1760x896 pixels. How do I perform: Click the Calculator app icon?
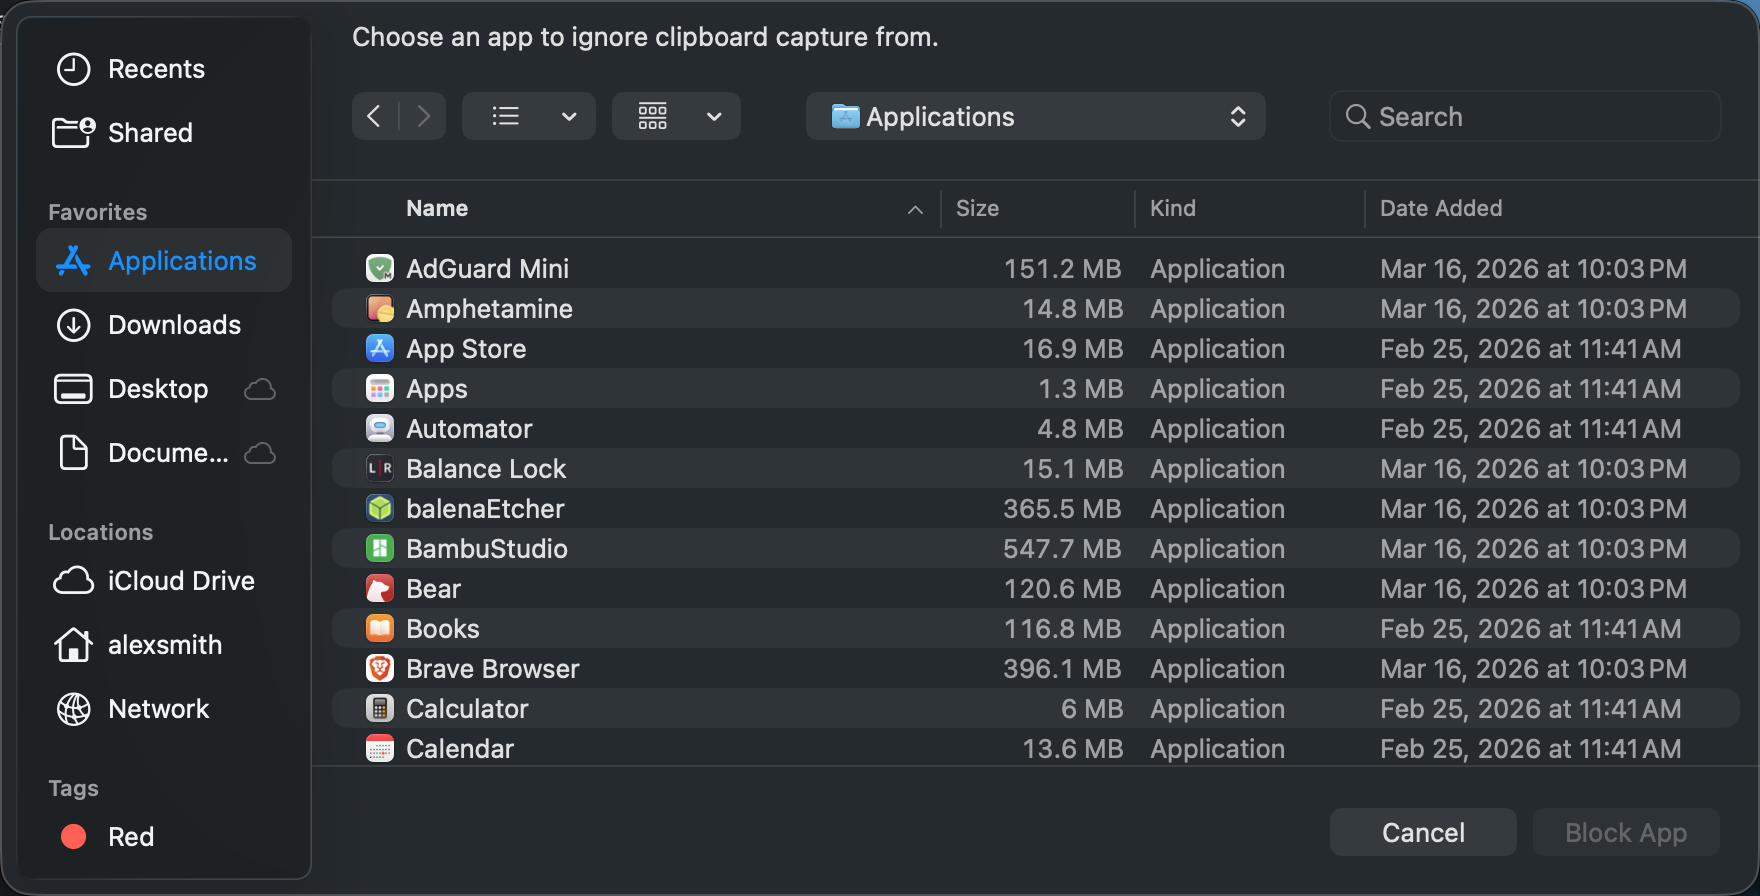(x=380, y=708)
